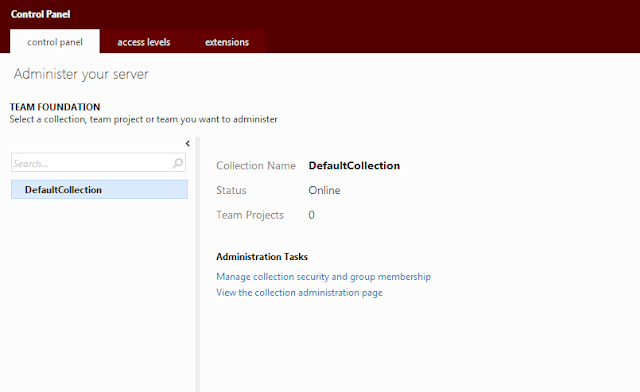Click the Status field label

point(231,190)
